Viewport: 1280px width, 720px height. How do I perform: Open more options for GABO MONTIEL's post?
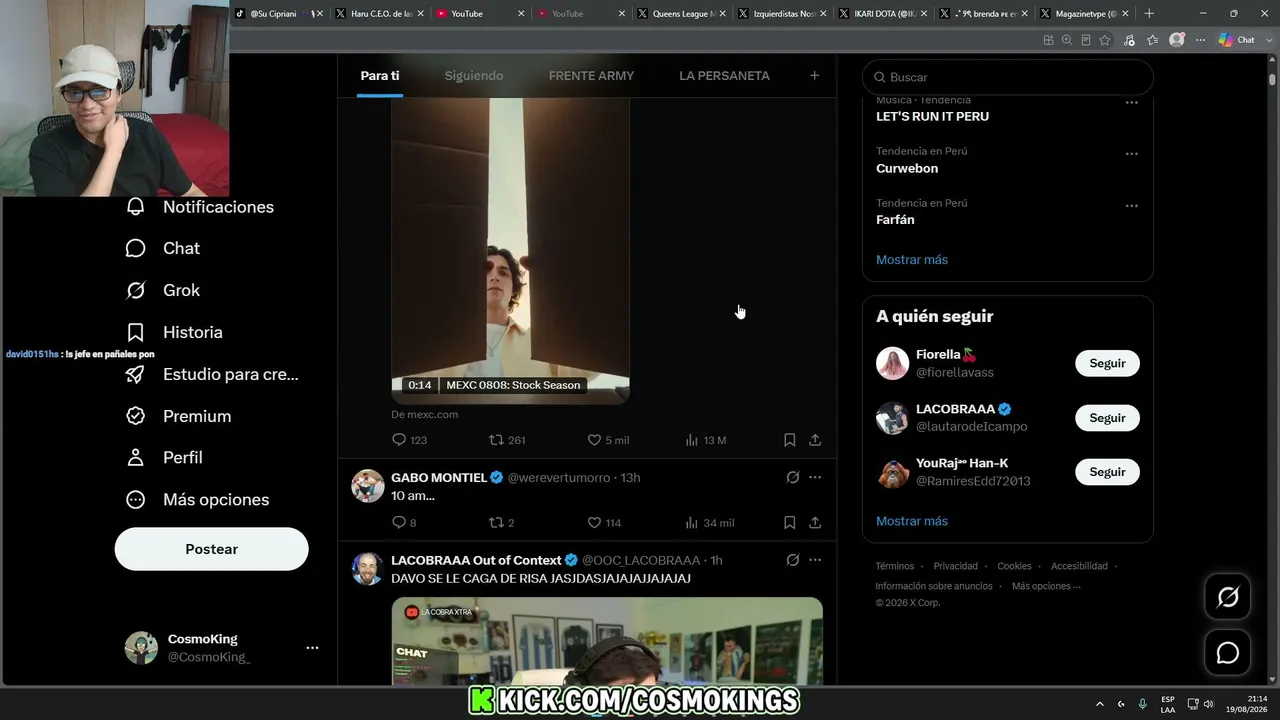(815, 477)
